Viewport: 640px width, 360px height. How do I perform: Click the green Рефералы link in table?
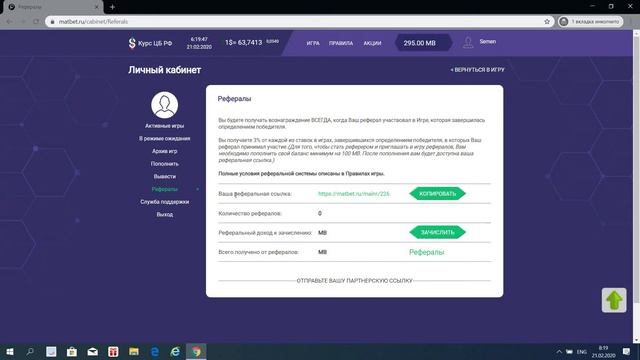[x=427, y=252]
